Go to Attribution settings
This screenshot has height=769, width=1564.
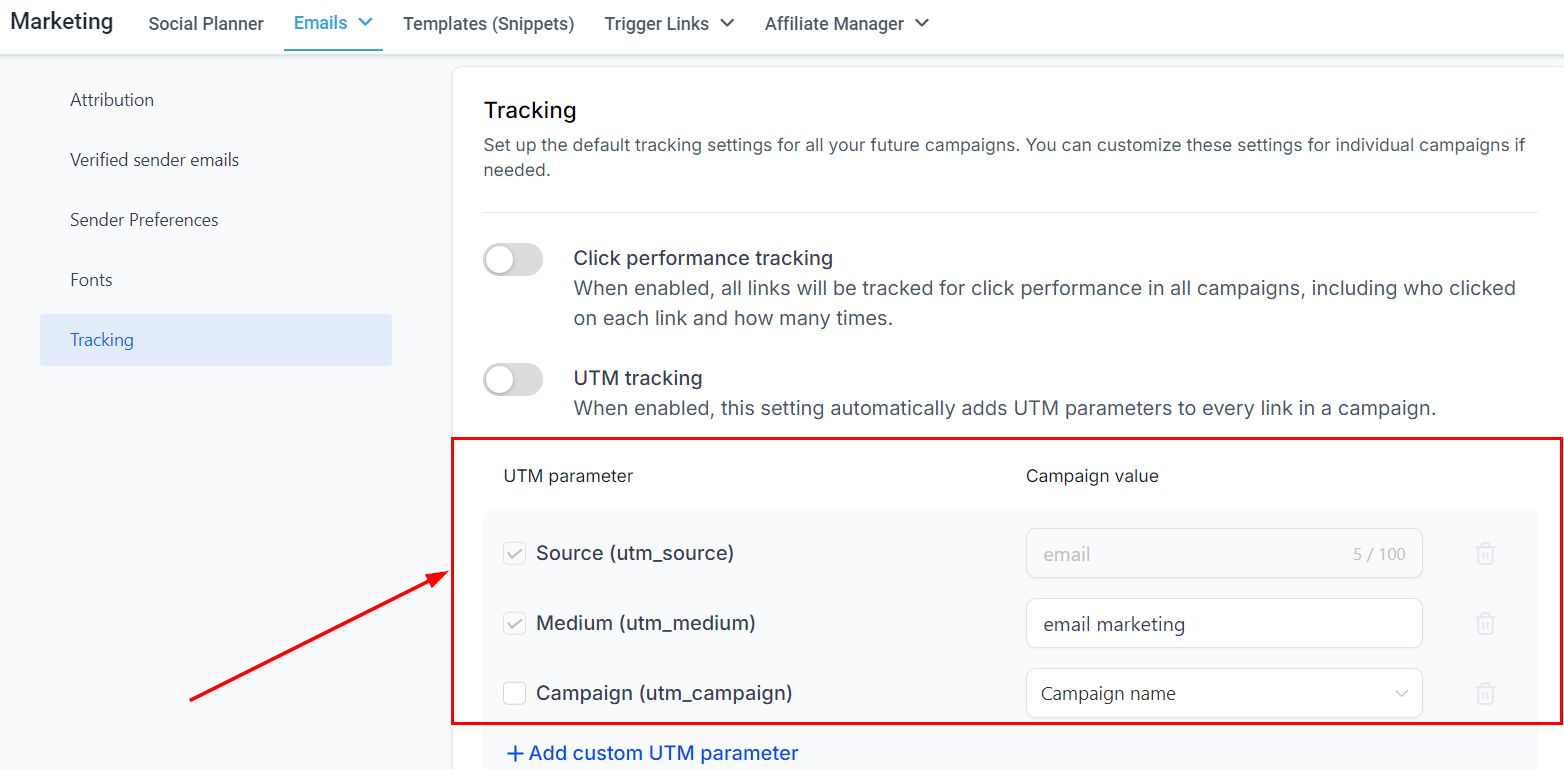(x=112, y=100)
